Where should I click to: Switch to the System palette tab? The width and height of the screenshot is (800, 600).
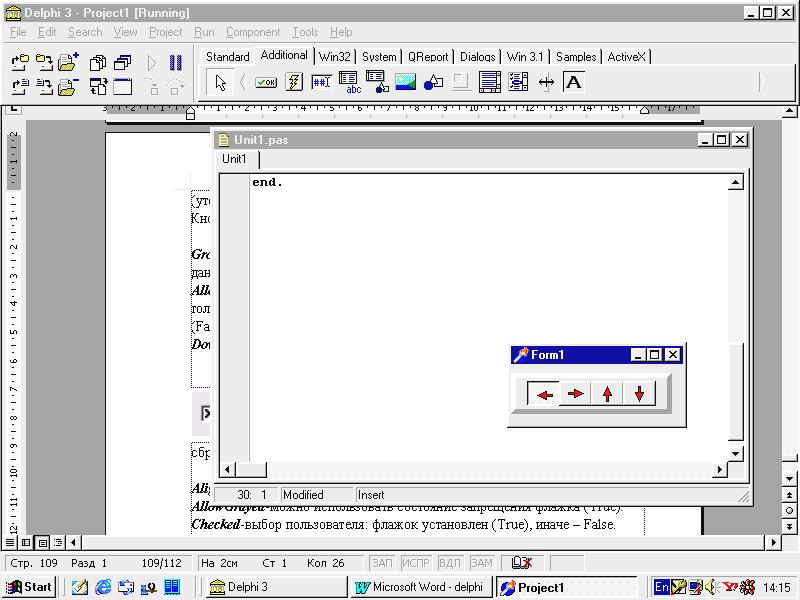click(x=379, y=57)
